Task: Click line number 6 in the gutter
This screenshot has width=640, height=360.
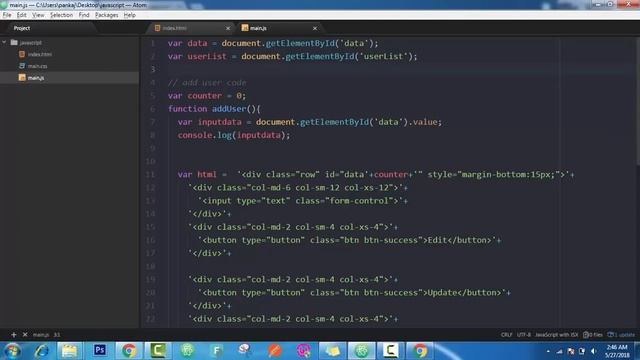Action: (153, 109)
